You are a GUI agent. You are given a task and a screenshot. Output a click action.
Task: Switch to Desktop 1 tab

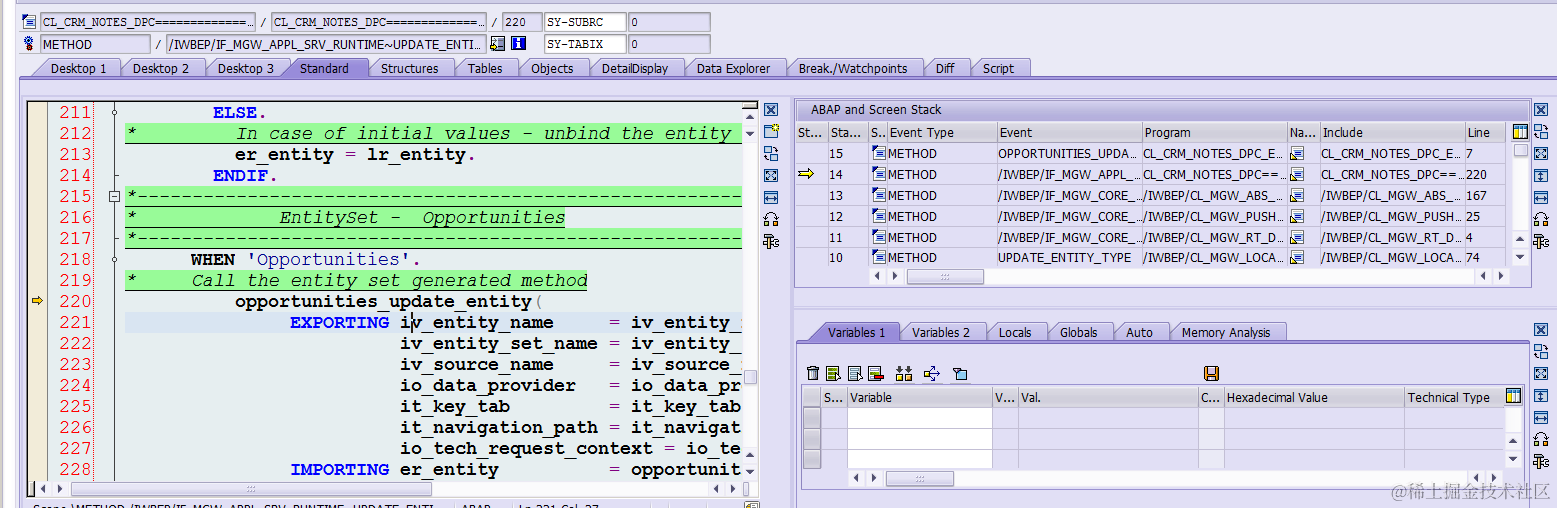(x=78, y=68)
